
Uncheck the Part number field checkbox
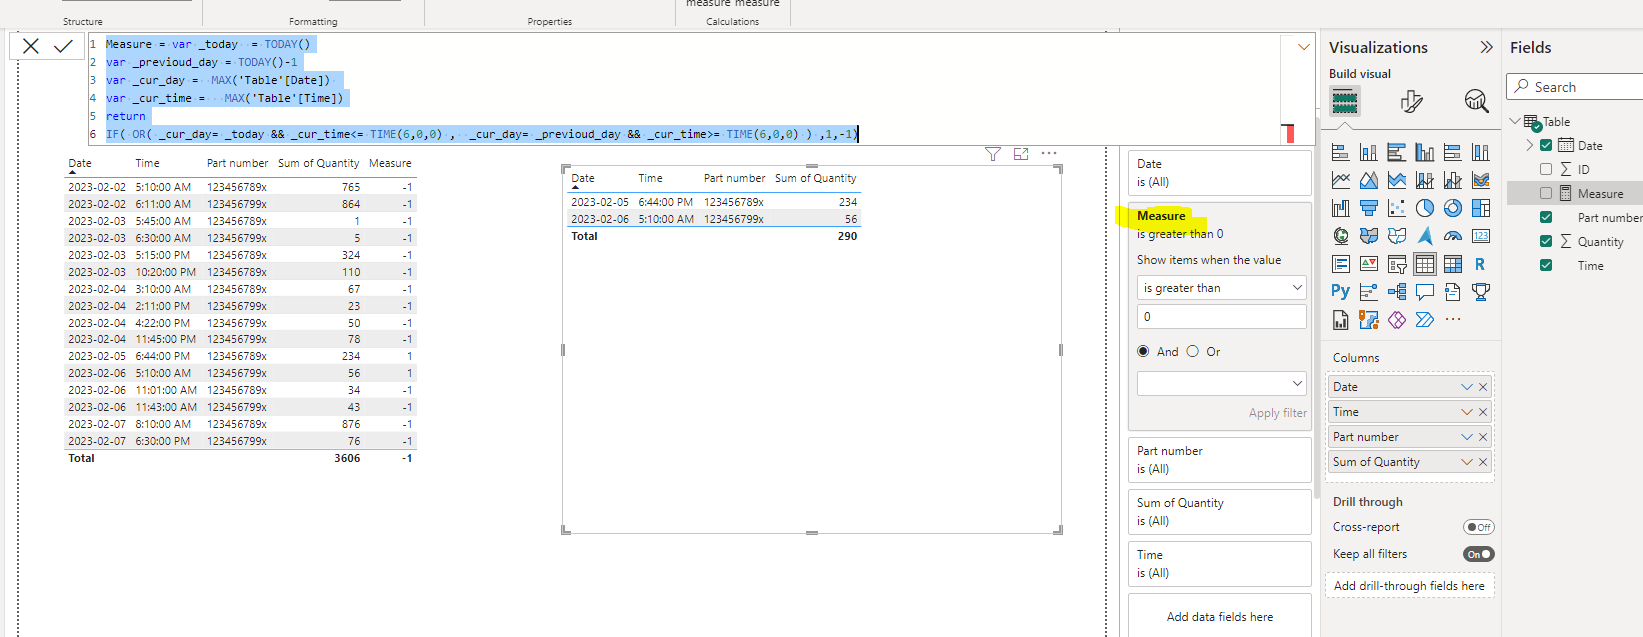click(1546, 217)
